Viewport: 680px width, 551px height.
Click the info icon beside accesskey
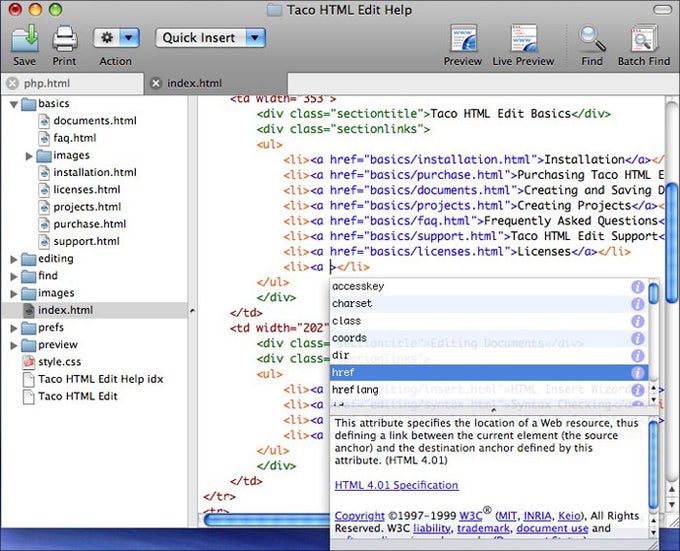[x=637, y=287]
